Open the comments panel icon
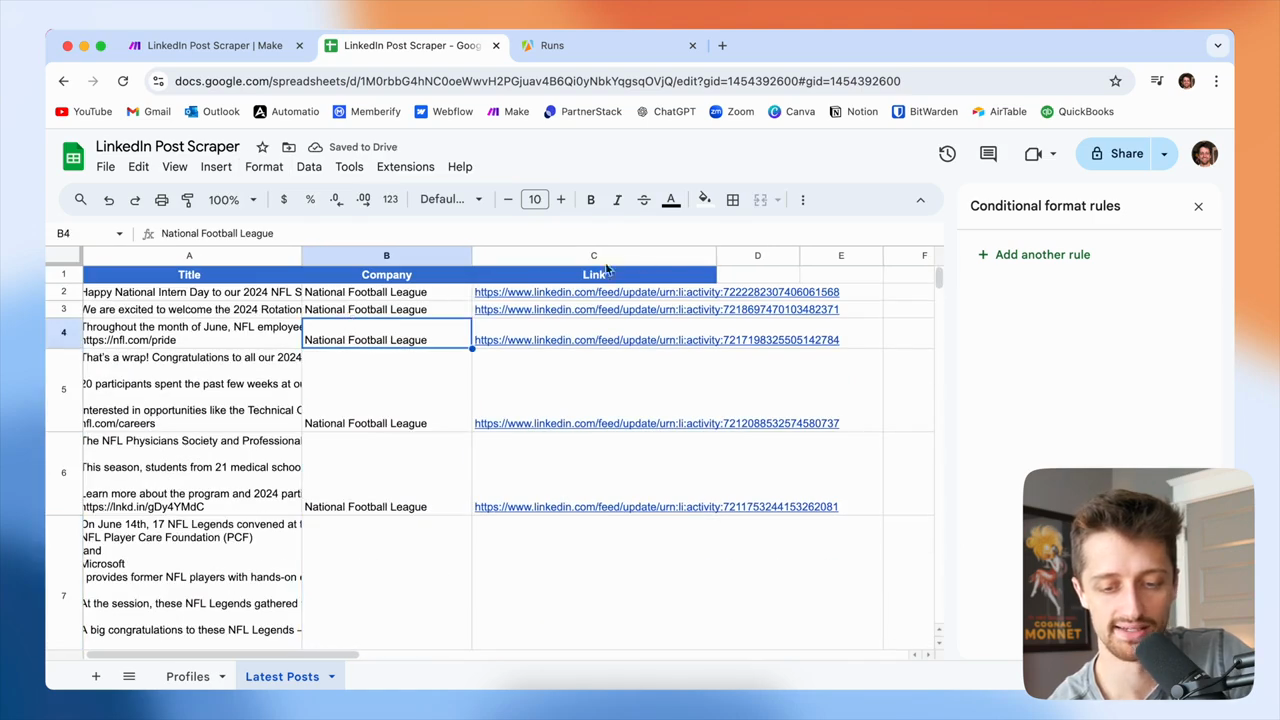Viewport: 1280px width, 720px height. point(988,154)
